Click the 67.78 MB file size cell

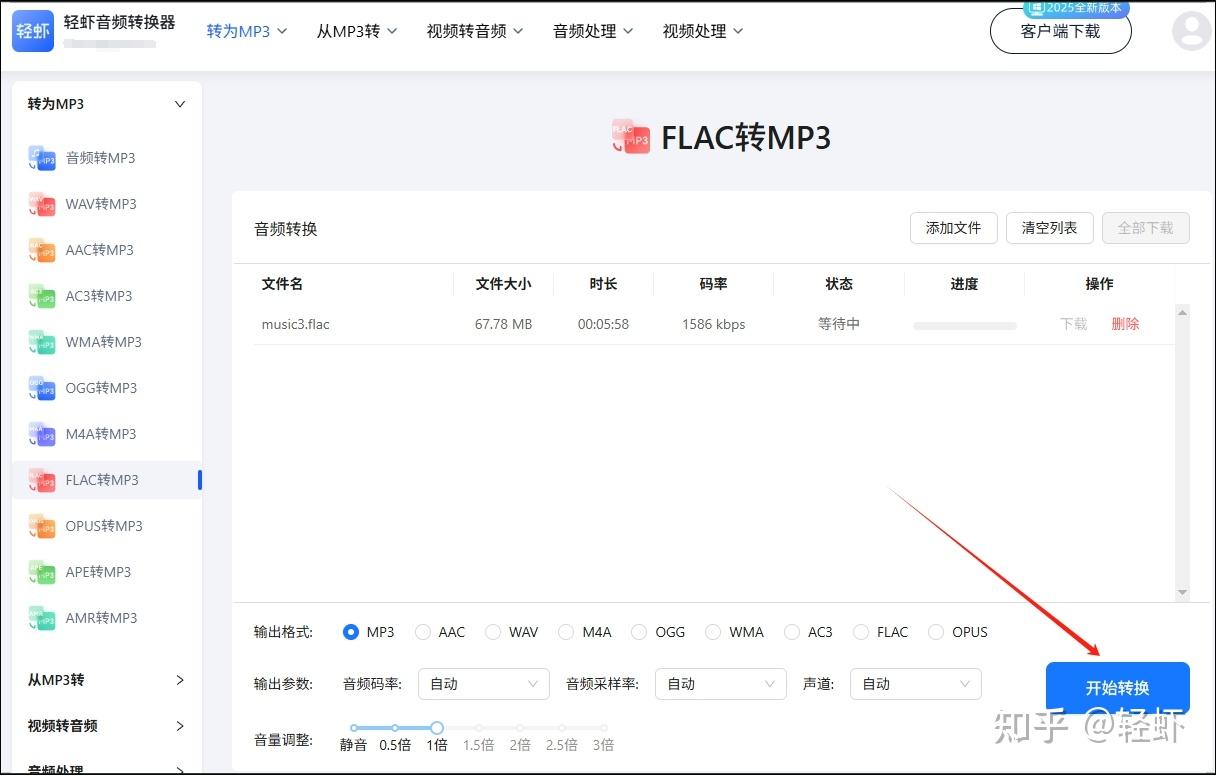pos(503,324)
